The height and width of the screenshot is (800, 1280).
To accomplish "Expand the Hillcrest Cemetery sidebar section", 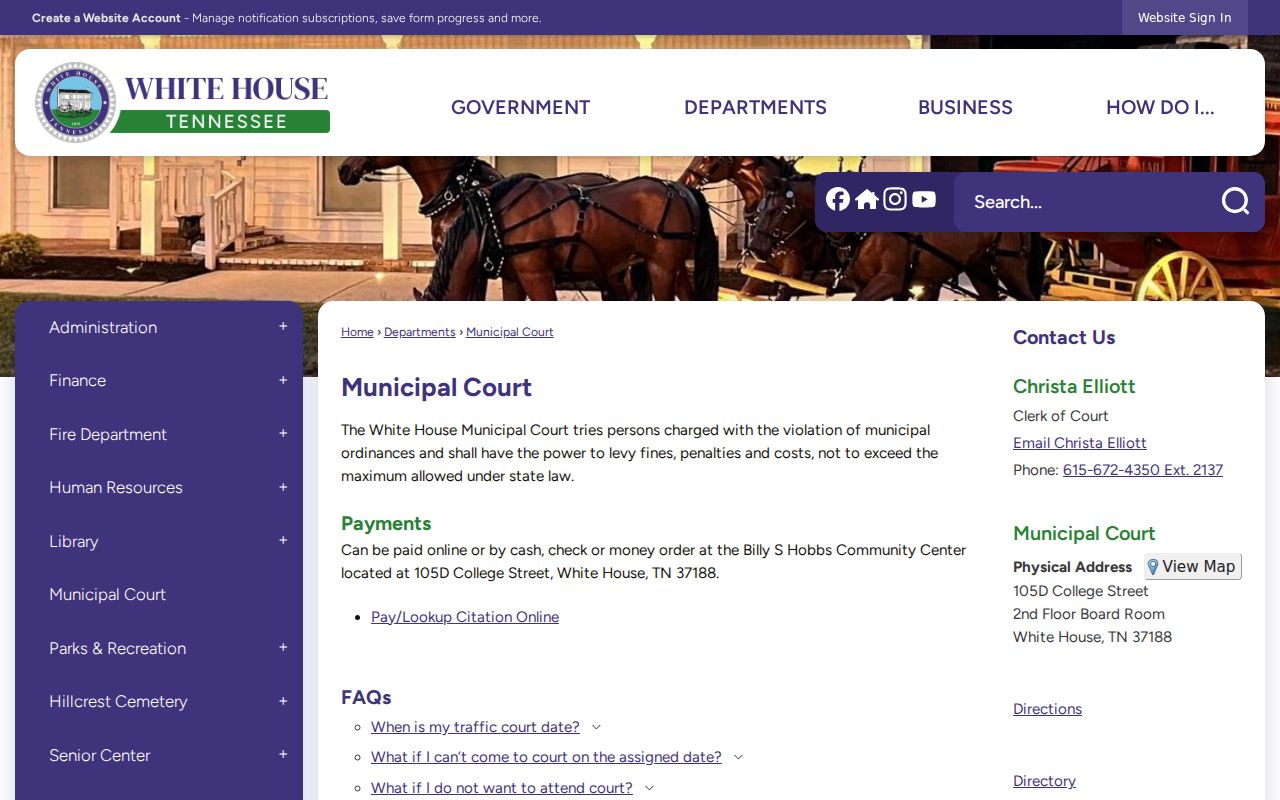I will (283, 701).
